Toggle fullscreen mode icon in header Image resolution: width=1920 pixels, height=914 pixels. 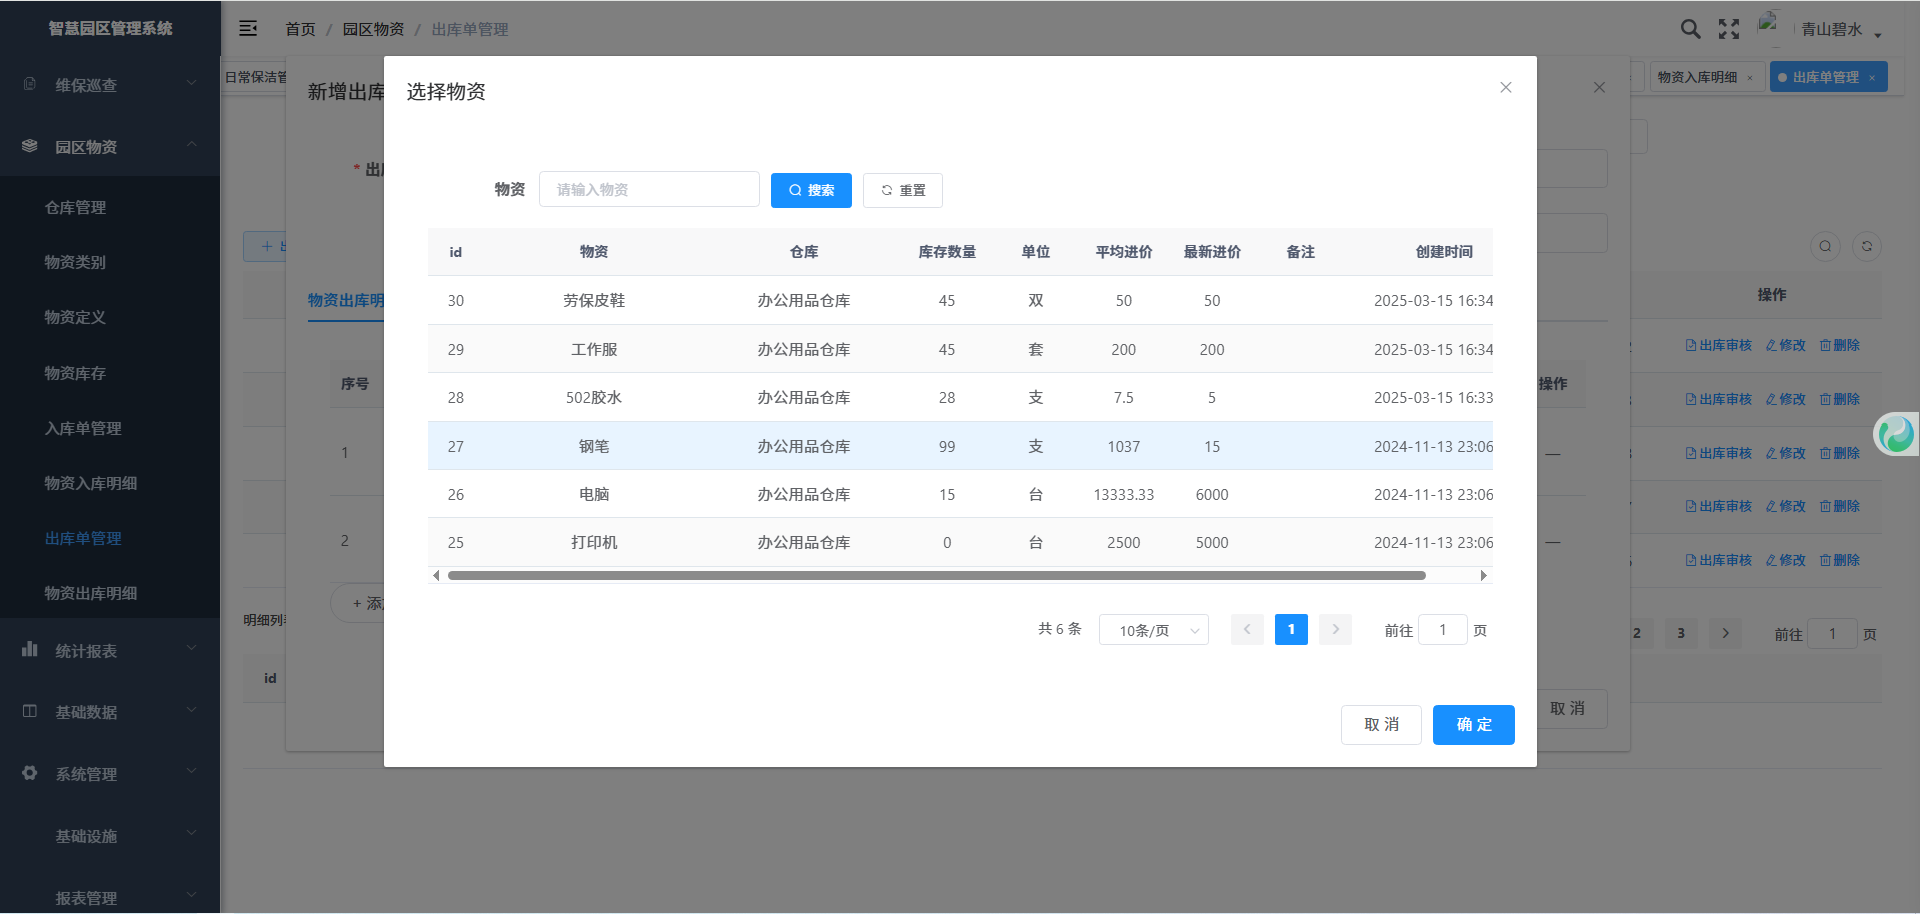pos(1729,29)
